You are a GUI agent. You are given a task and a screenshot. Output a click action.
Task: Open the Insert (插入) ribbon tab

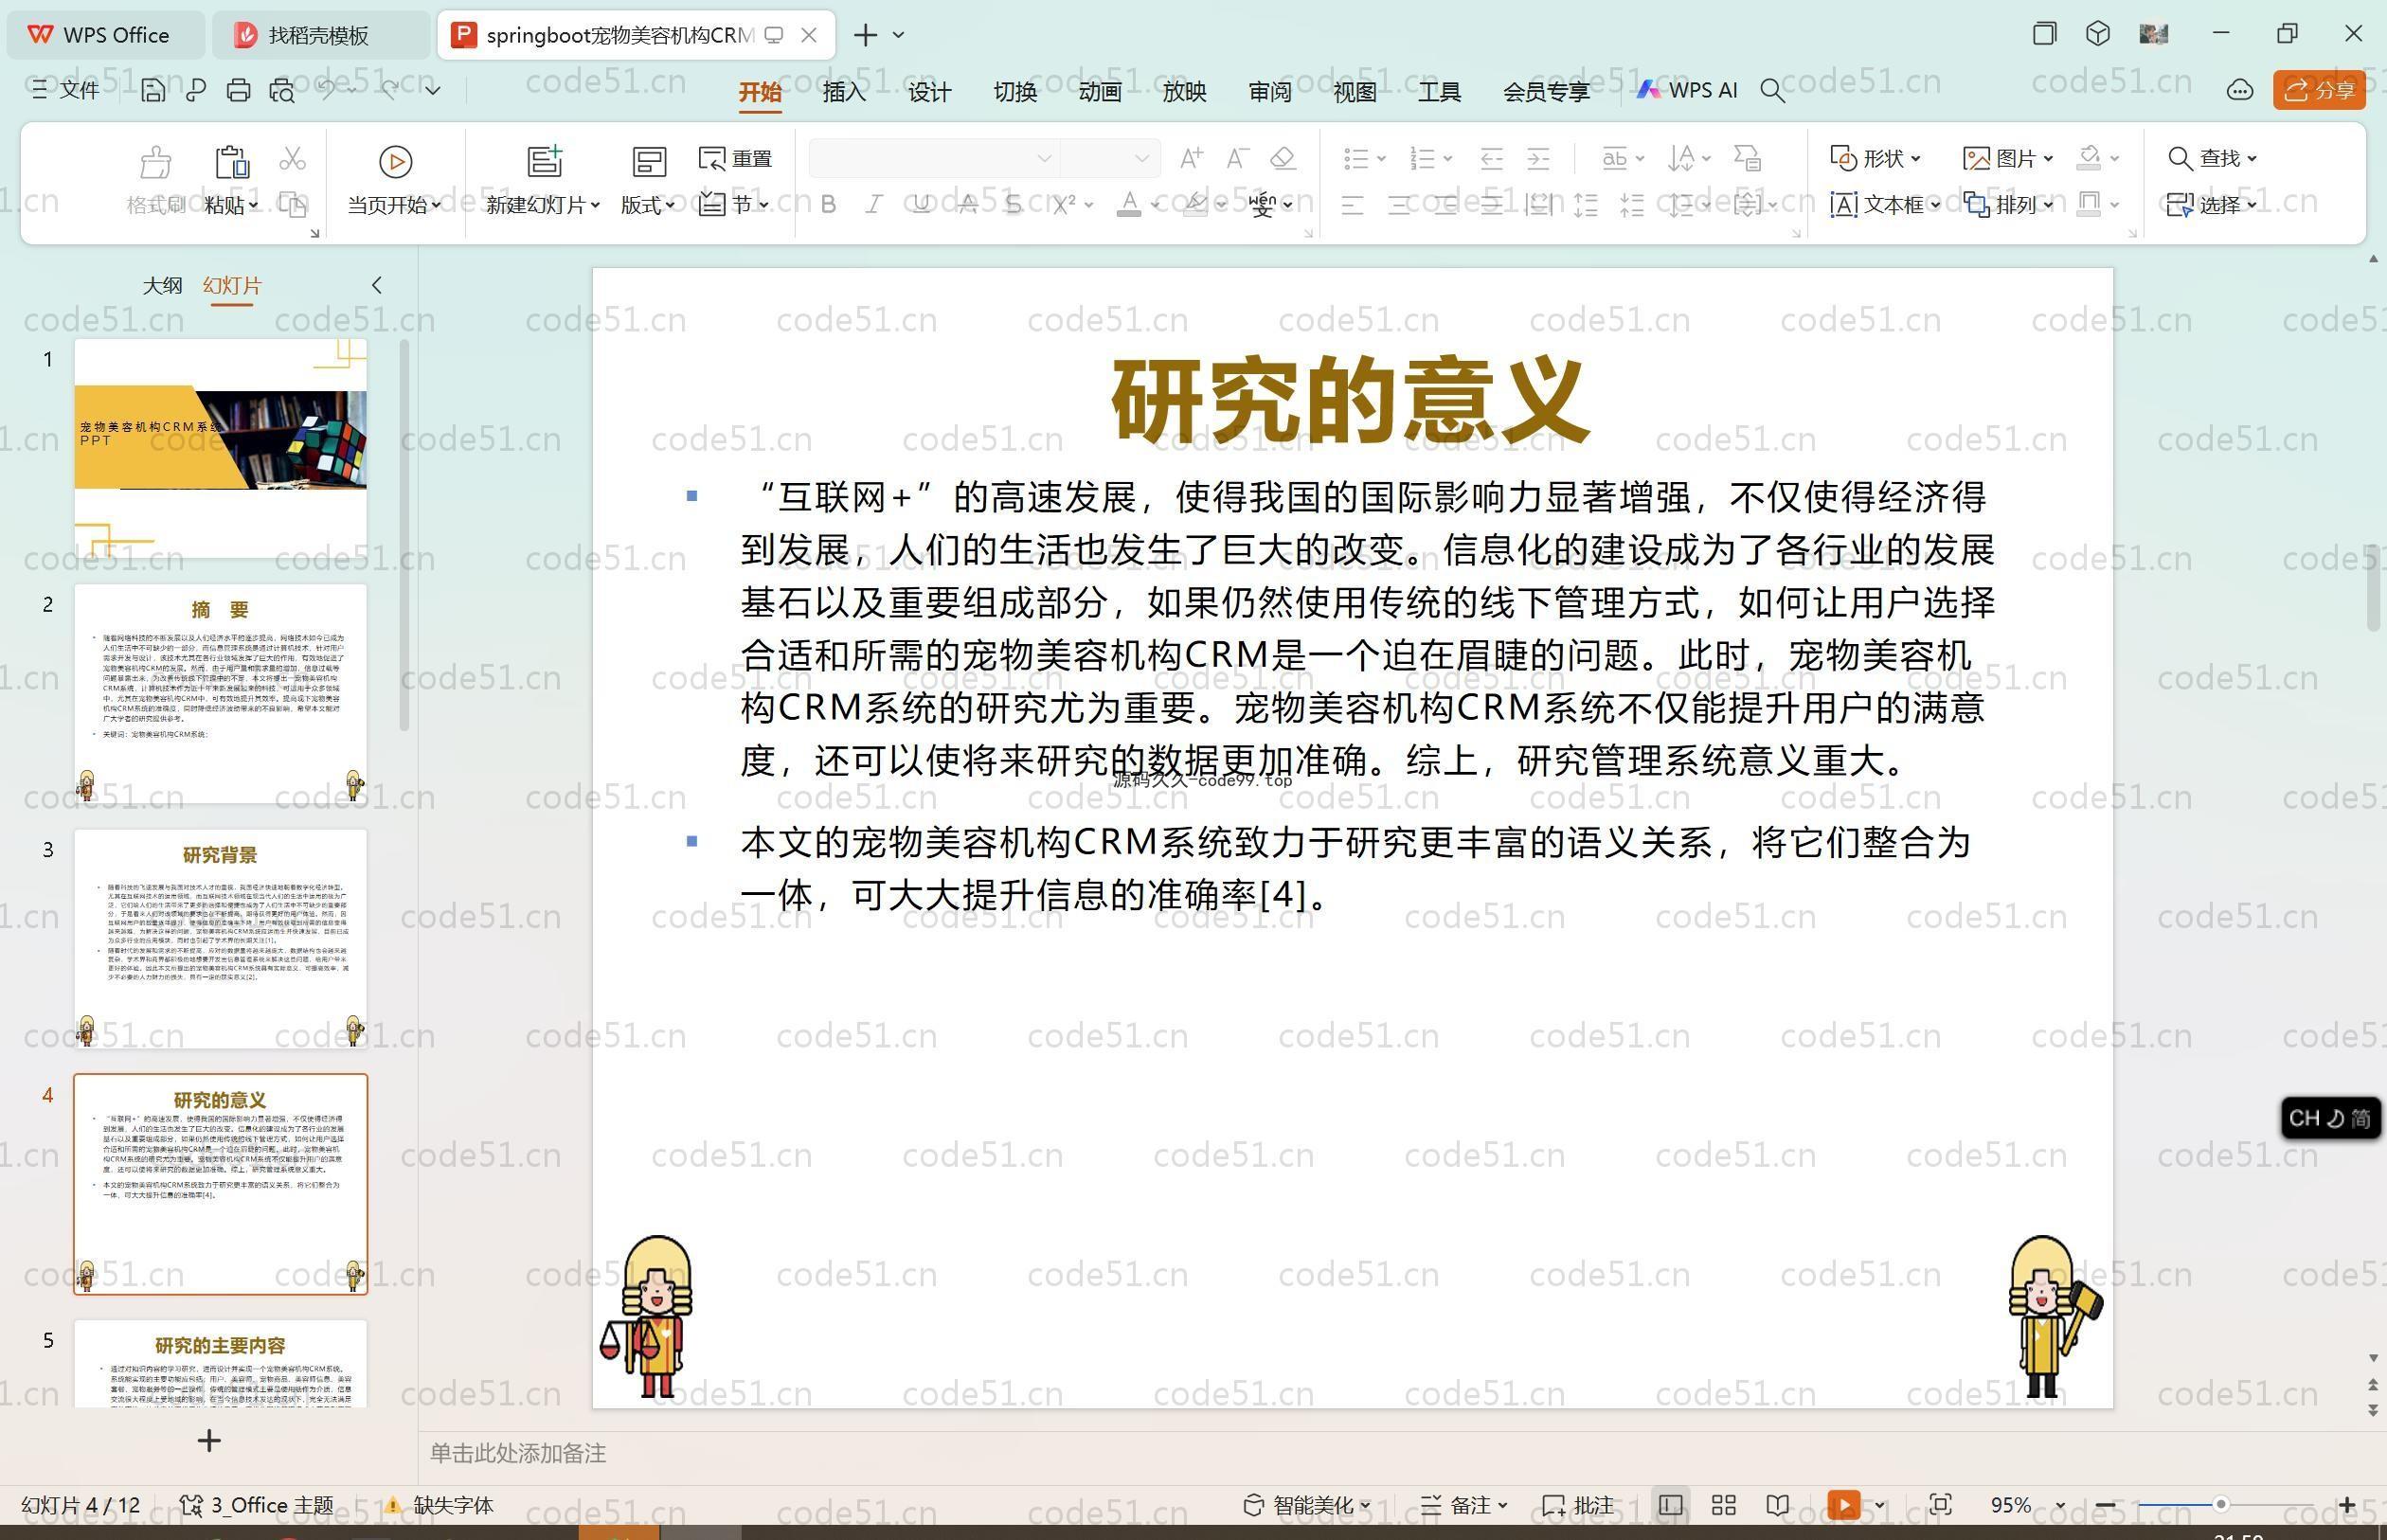844,92
